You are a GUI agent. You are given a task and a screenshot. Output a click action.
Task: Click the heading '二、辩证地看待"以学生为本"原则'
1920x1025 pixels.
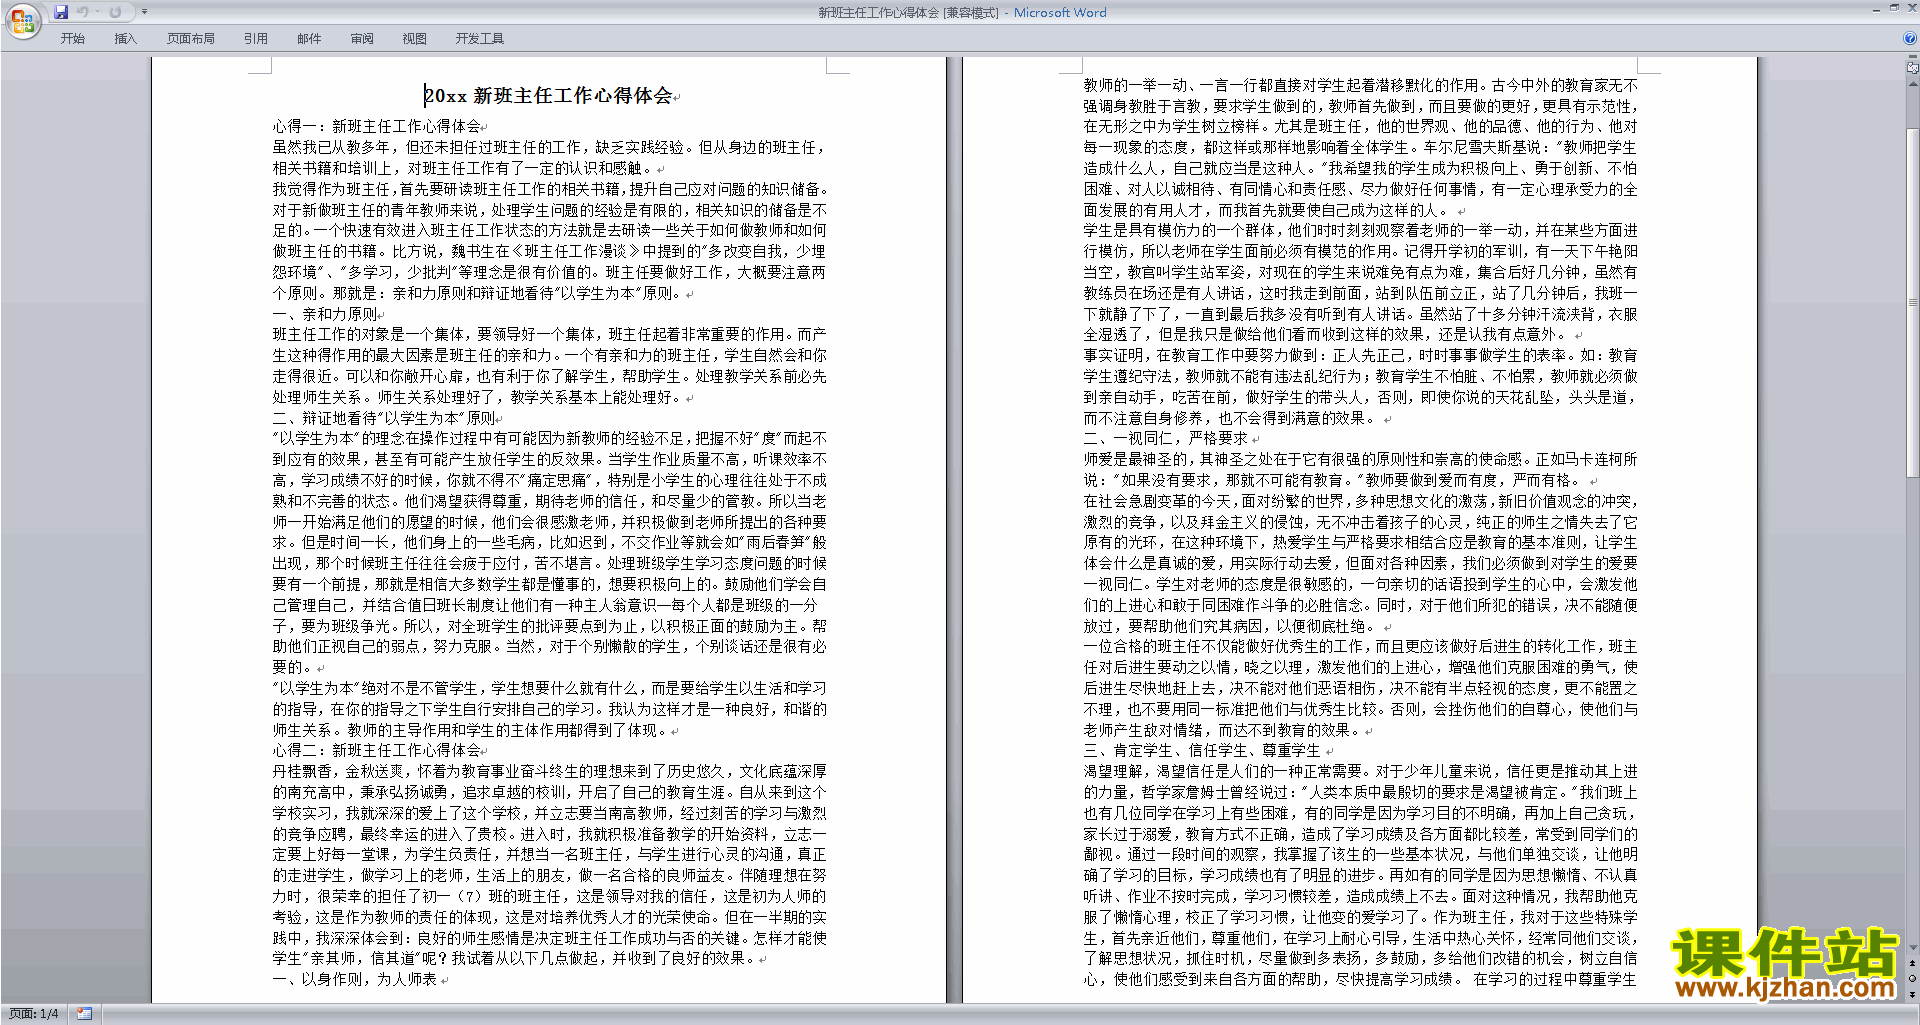coord(385,418)
